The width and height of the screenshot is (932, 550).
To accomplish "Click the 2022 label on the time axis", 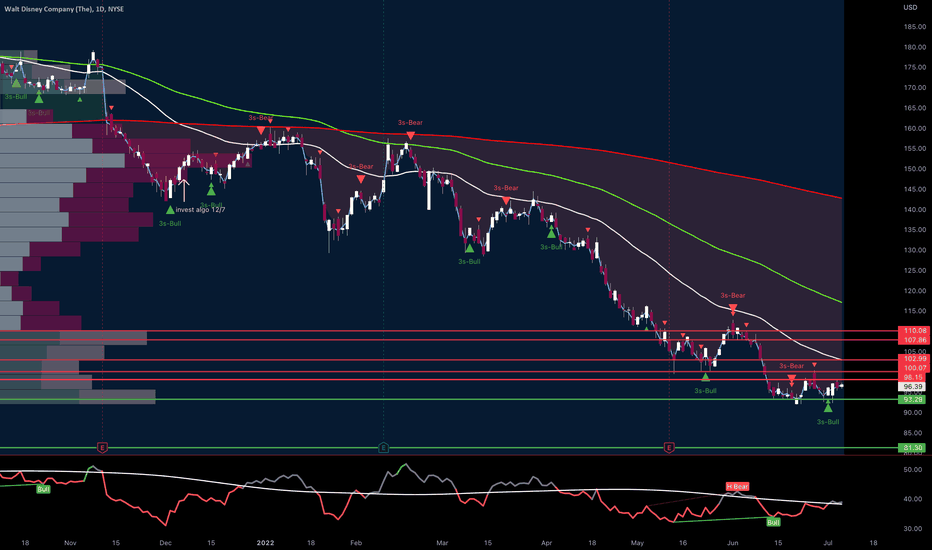I will (x=265, y=543).
